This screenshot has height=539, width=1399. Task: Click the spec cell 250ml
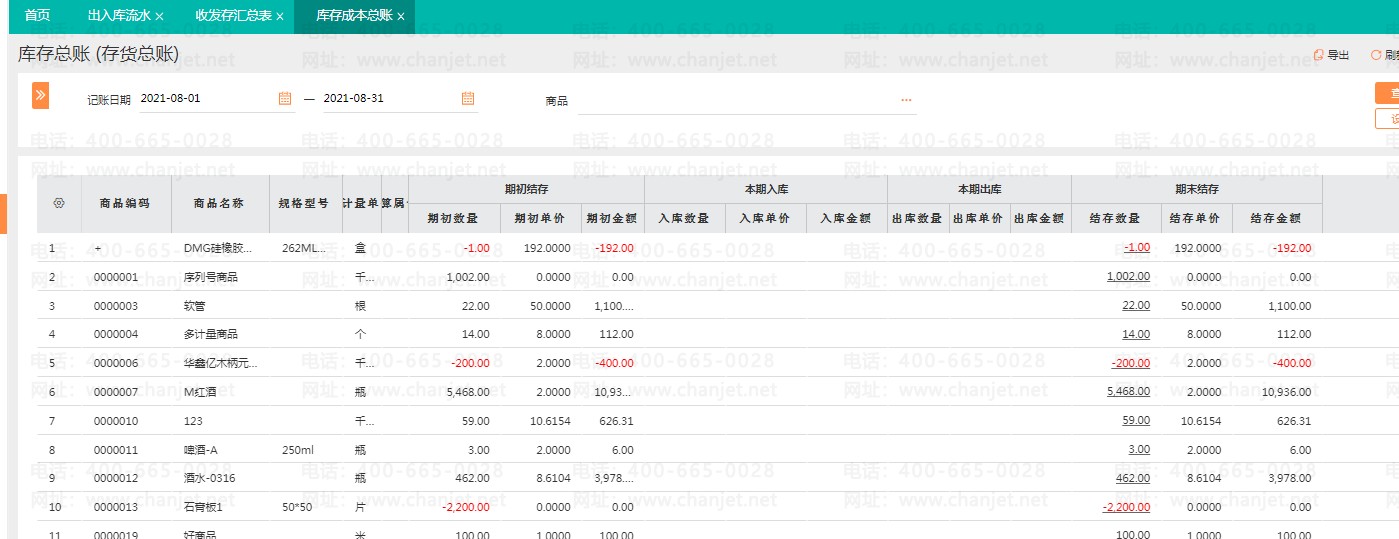(x=298, y=450)
